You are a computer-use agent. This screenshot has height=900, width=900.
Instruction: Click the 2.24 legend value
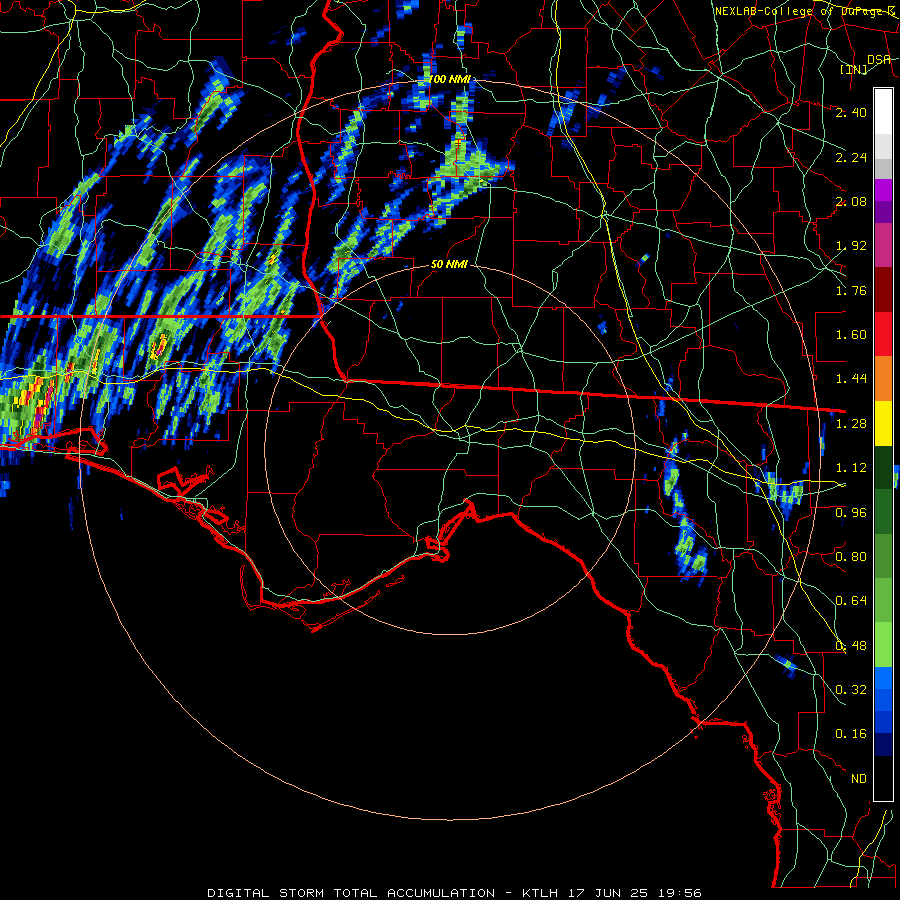pos(851,157)
